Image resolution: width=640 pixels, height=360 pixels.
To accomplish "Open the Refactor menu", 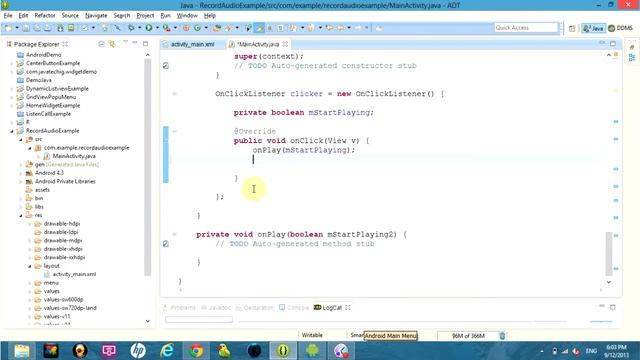I will [45, 16].
